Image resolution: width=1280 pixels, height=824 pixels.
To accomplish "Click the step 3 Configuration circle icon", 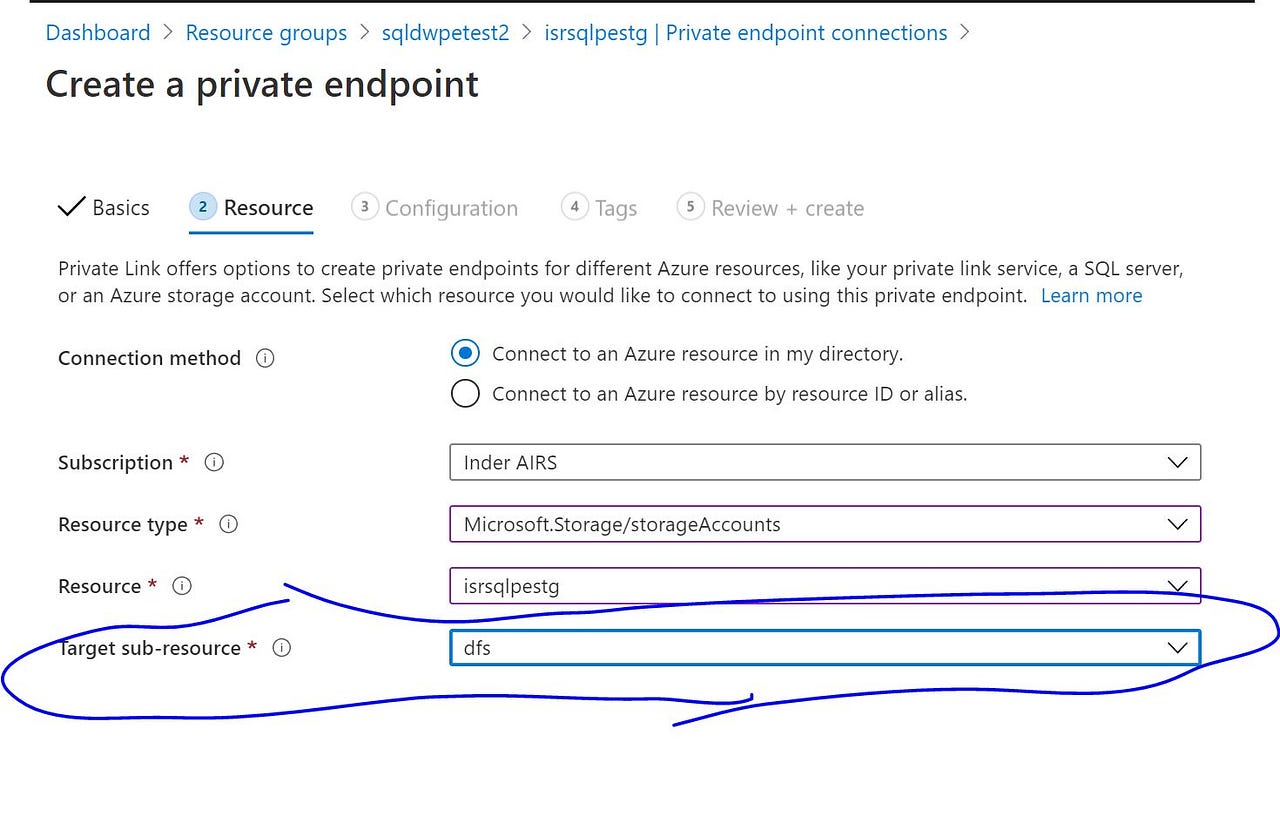I will [365, 207].
